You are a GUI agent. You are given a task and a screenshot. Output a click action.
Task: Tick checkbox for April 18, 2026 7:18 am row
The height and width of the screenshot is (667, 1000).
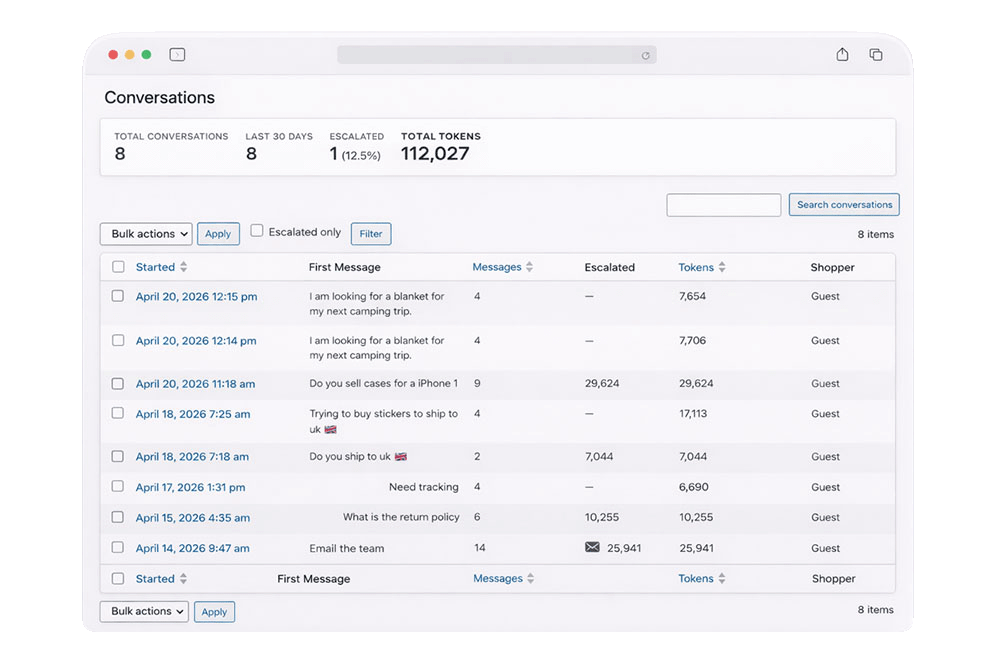pyautogui.click(x=118, y=457)
